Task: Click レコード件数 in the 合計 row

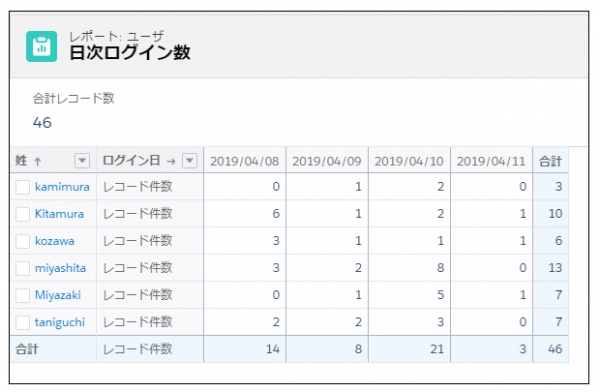Action: (x=138, y=349)
